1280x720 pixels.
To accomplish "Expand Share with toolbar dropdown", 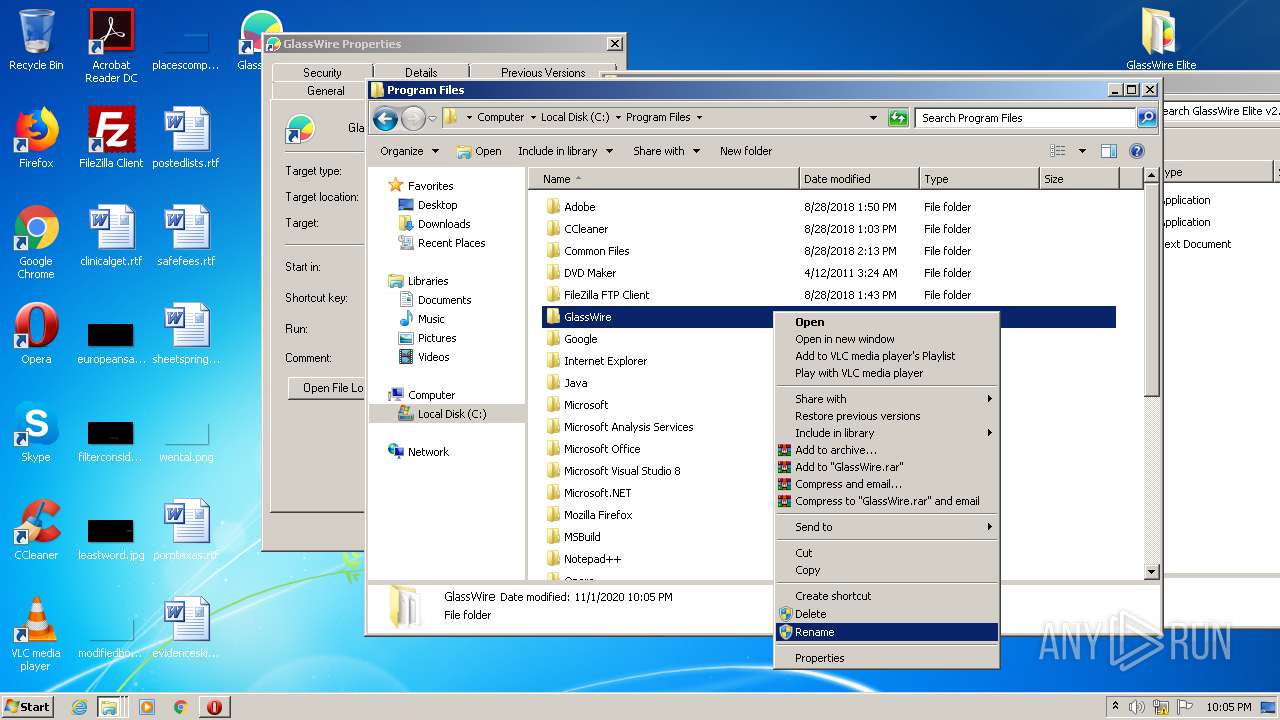I will pyautogui.click(x=665, y=151).
